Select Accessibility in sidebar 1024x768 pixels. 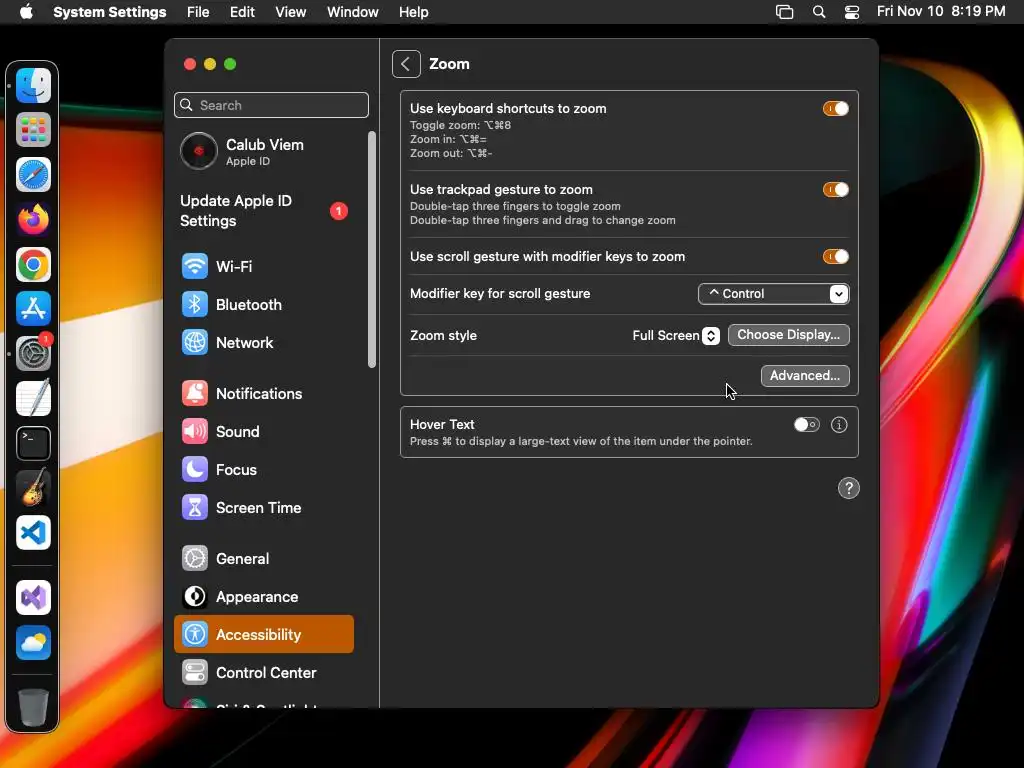point(264,634)
